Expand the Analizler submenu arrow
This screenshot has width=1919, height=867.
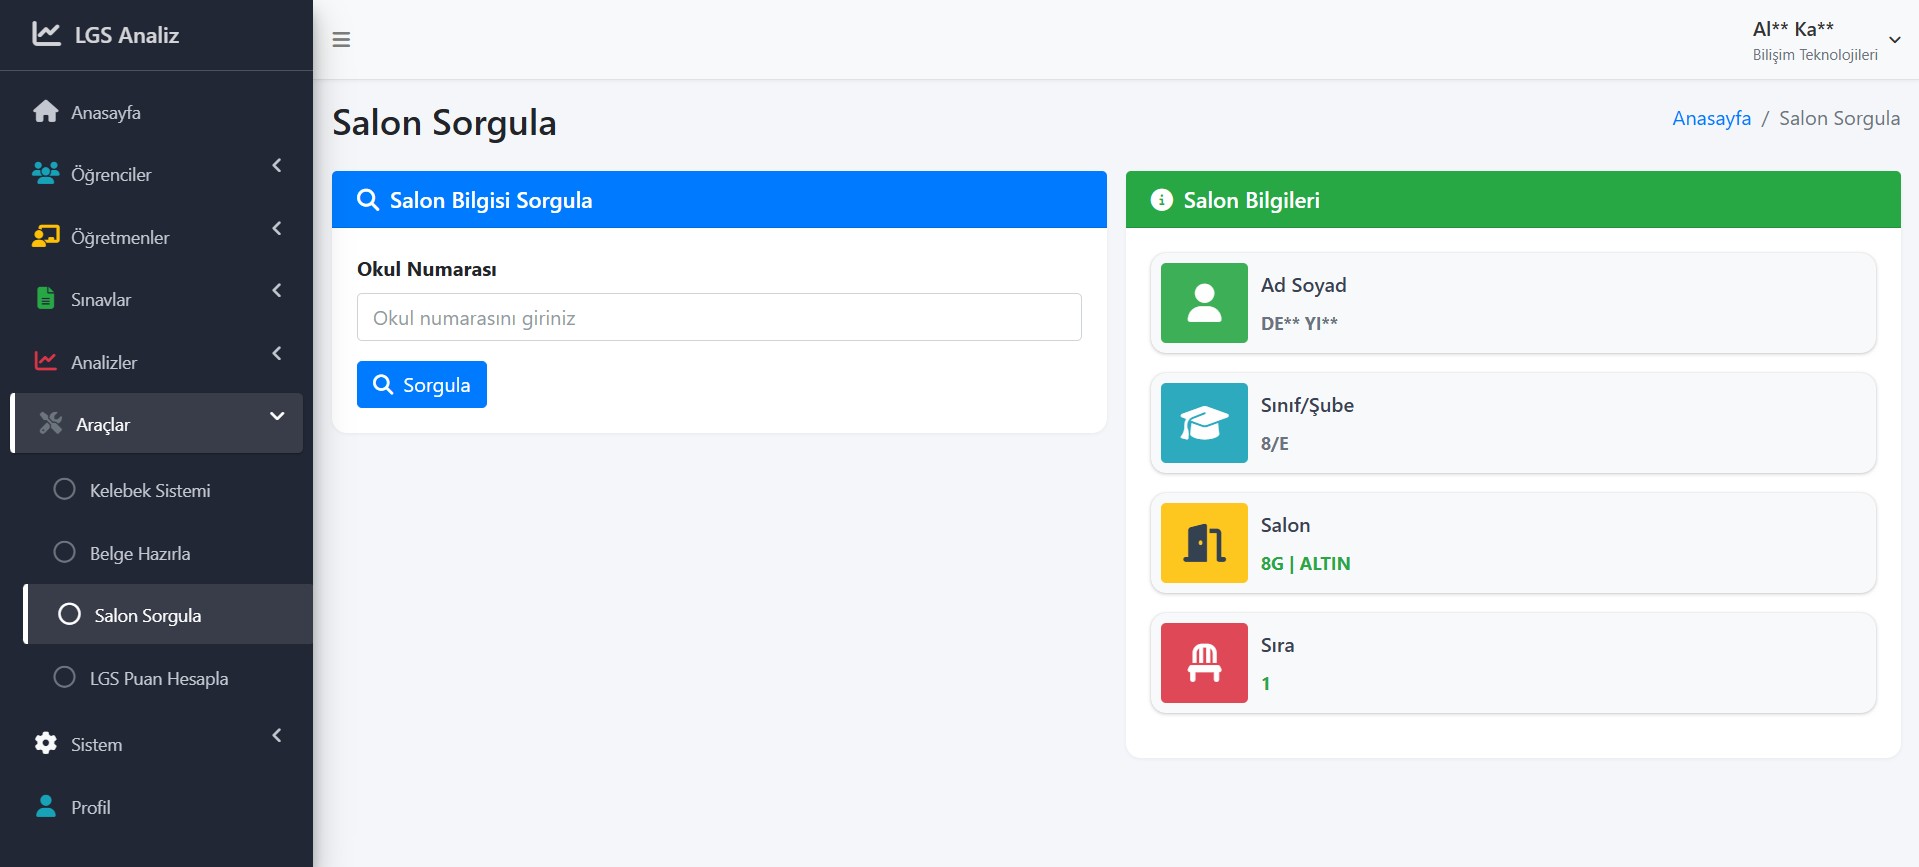(x=277, y=354)
